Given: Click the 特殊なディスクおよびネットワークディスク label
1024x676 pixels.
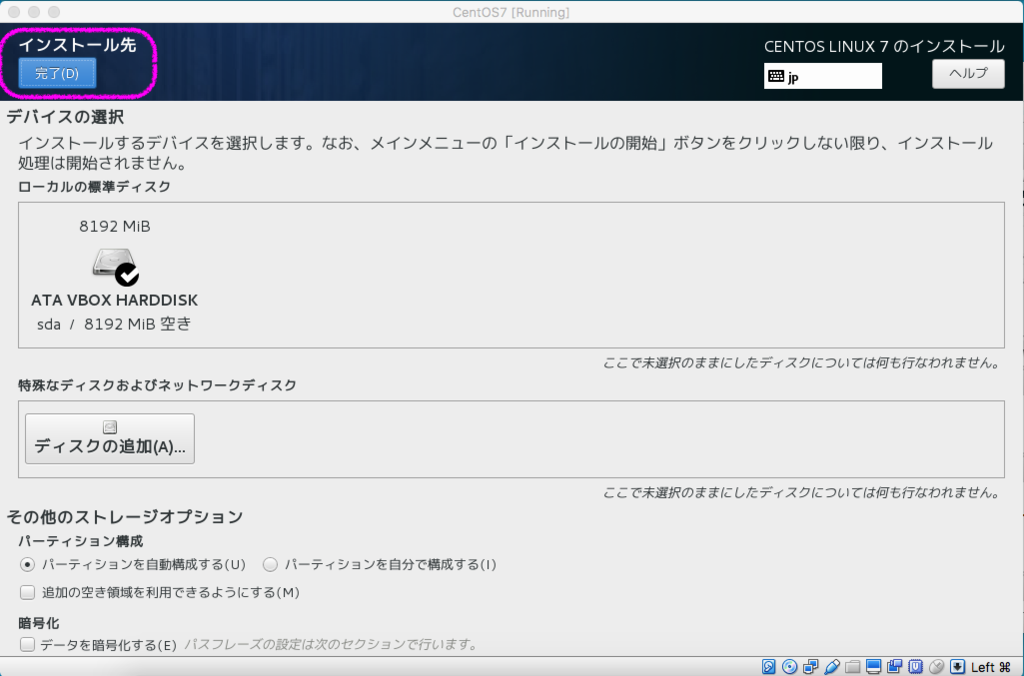Looking at the screenshot, I should tap(157, 385).
